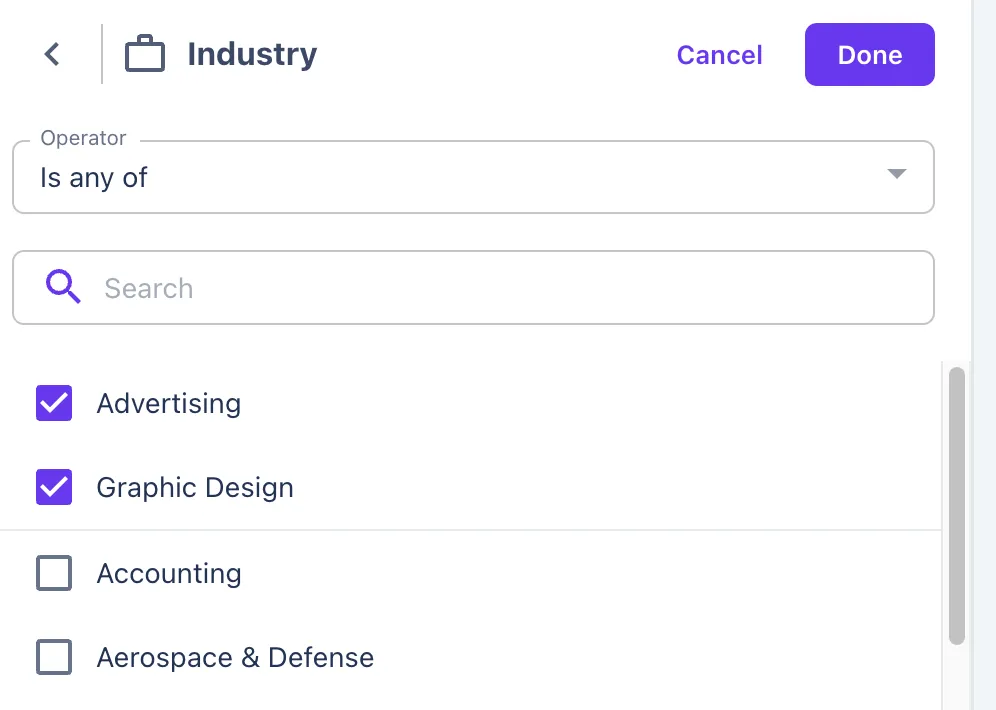The image size is (996, 710).
Task: Click the briefcase Industry icon
Action: (x=144, y=54)
